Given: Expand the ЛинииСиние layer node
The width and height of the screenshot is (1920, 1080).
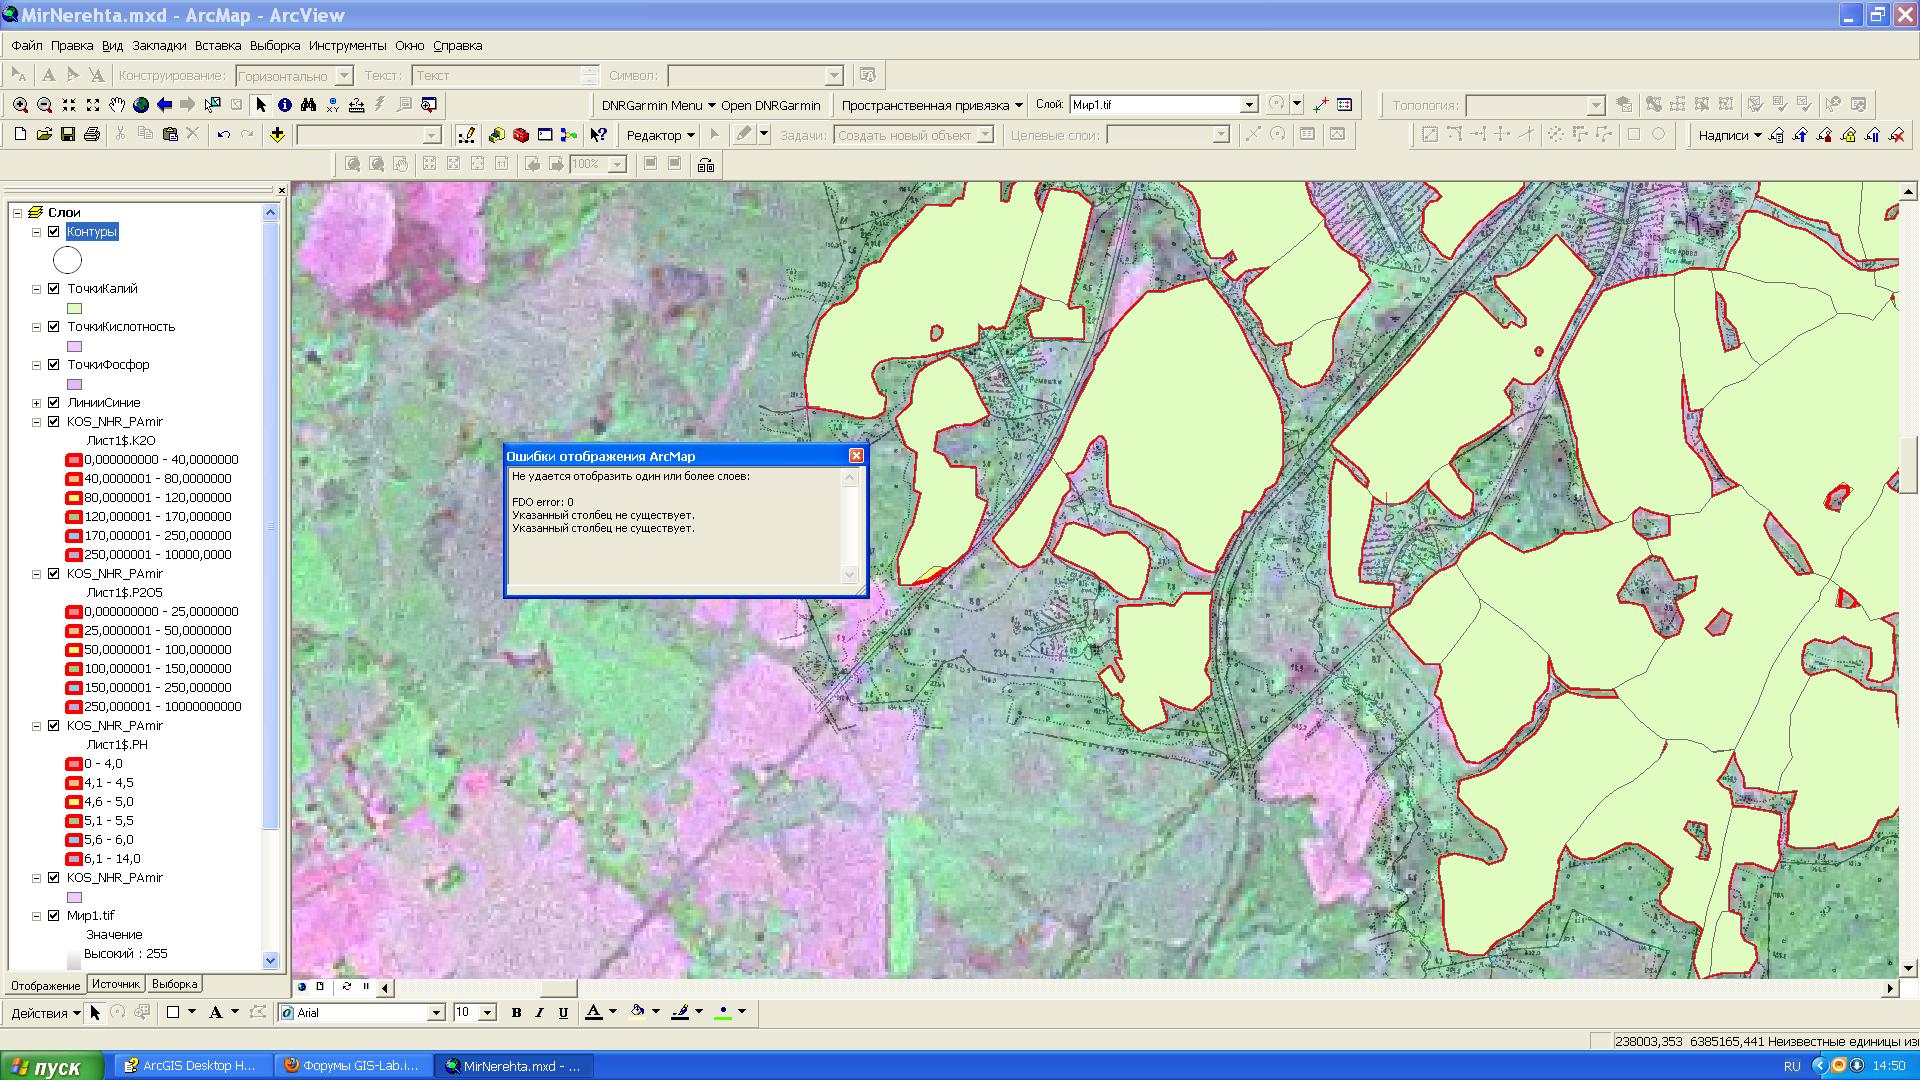Looking at the screenshot, I should 37,403.
